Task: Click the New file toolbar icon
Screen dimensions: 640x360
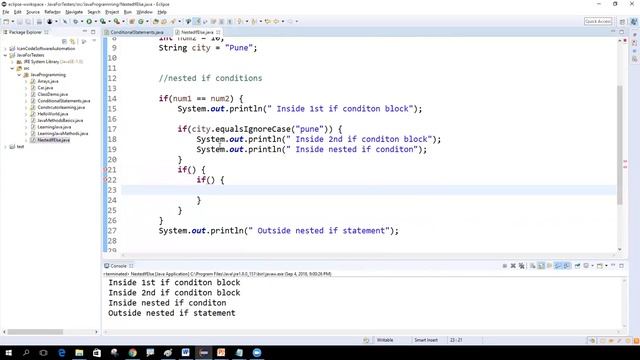Action: coord(6,21)
